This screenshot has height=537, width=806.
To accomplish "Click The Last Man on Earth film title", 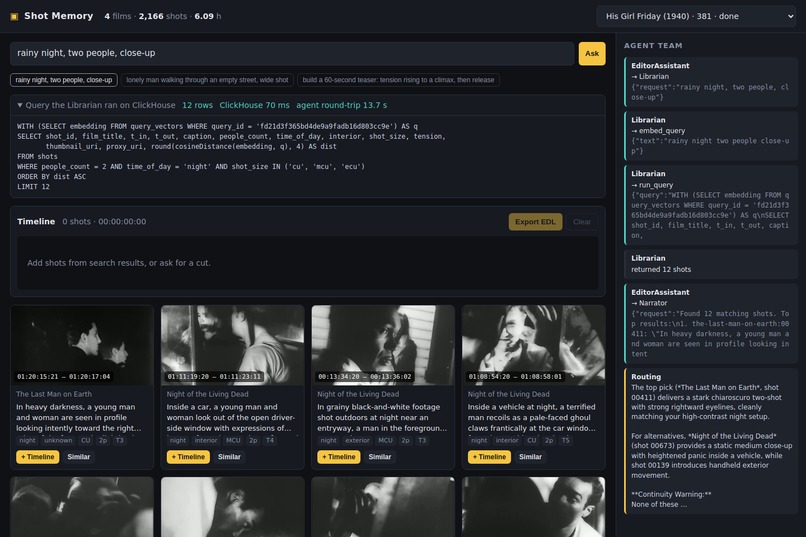I will coord(54,394).
